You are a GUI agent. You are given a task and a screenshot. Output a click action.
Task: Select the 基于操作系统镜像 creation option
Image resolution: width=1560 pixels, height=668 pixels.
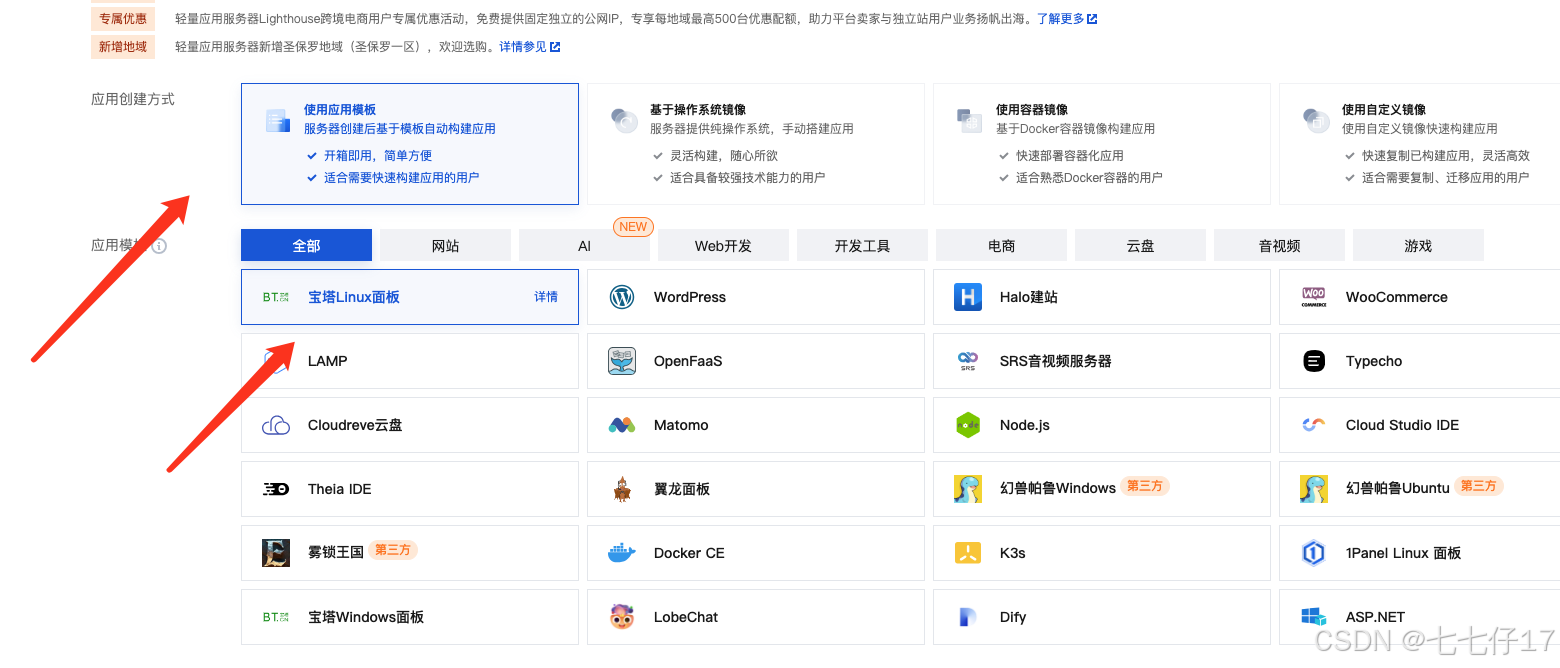pos(756,144)
